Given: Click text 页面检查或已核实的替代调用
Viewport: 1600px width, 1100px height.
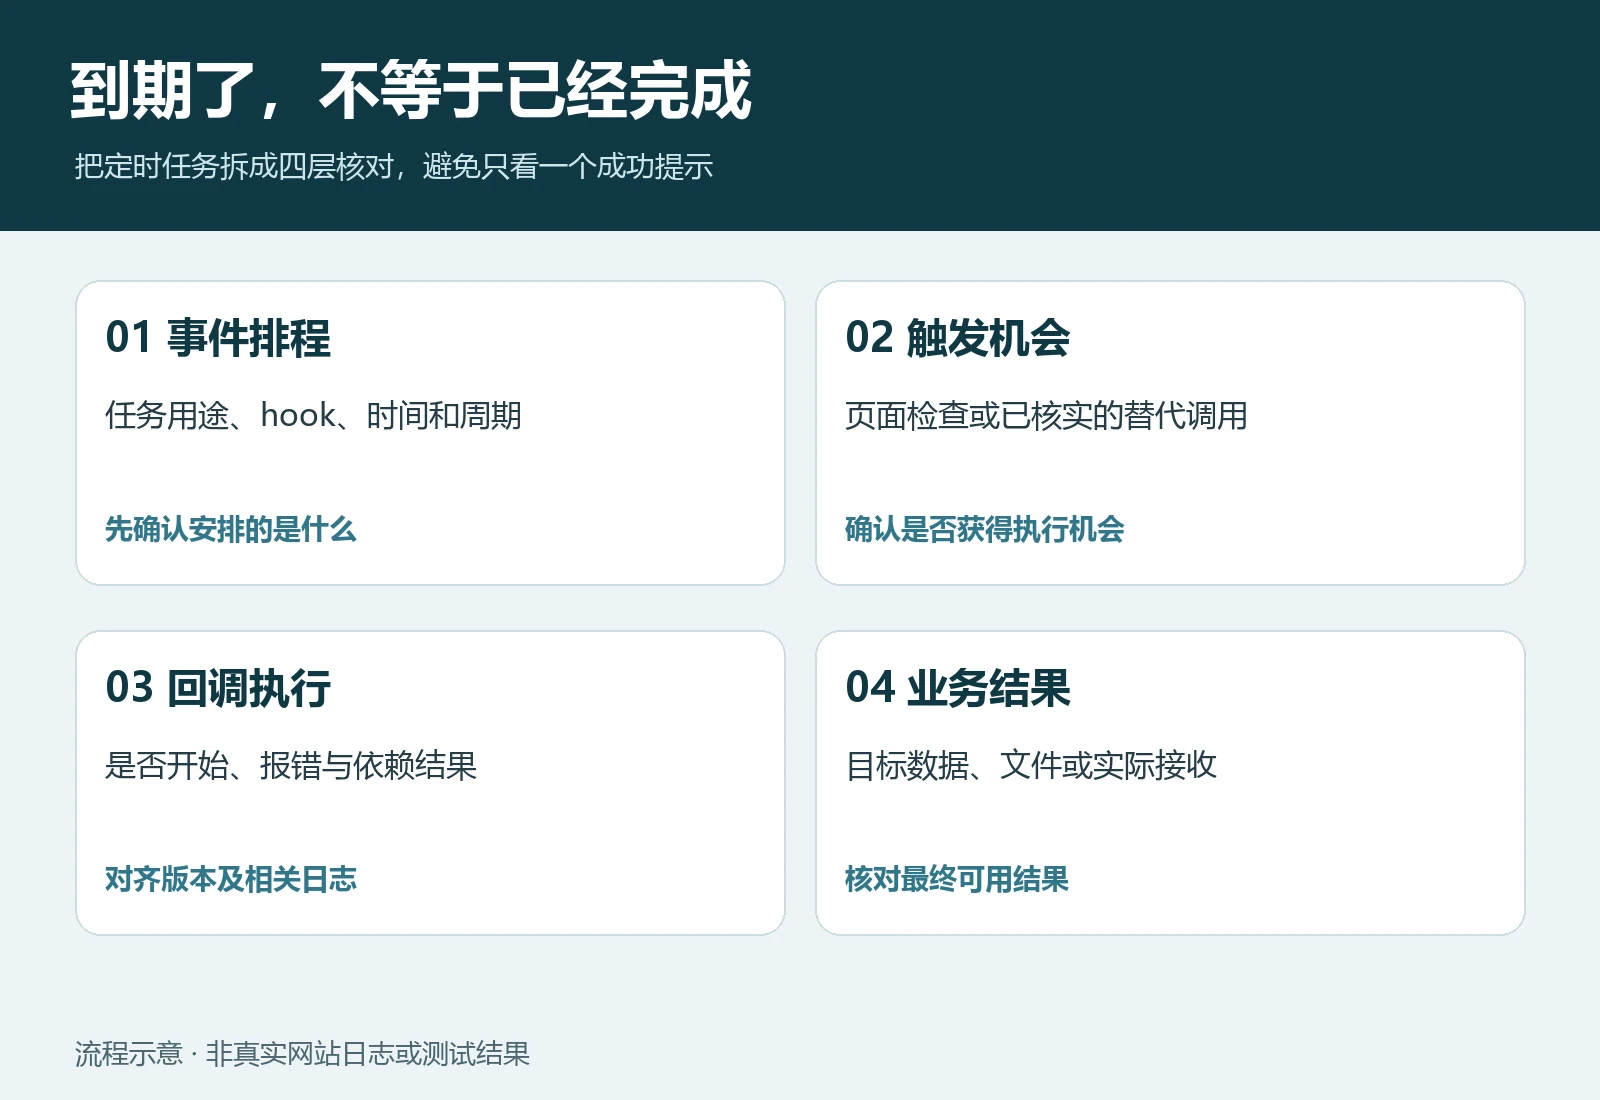Looking at the screenshot, I should [x=1046, y=415].
